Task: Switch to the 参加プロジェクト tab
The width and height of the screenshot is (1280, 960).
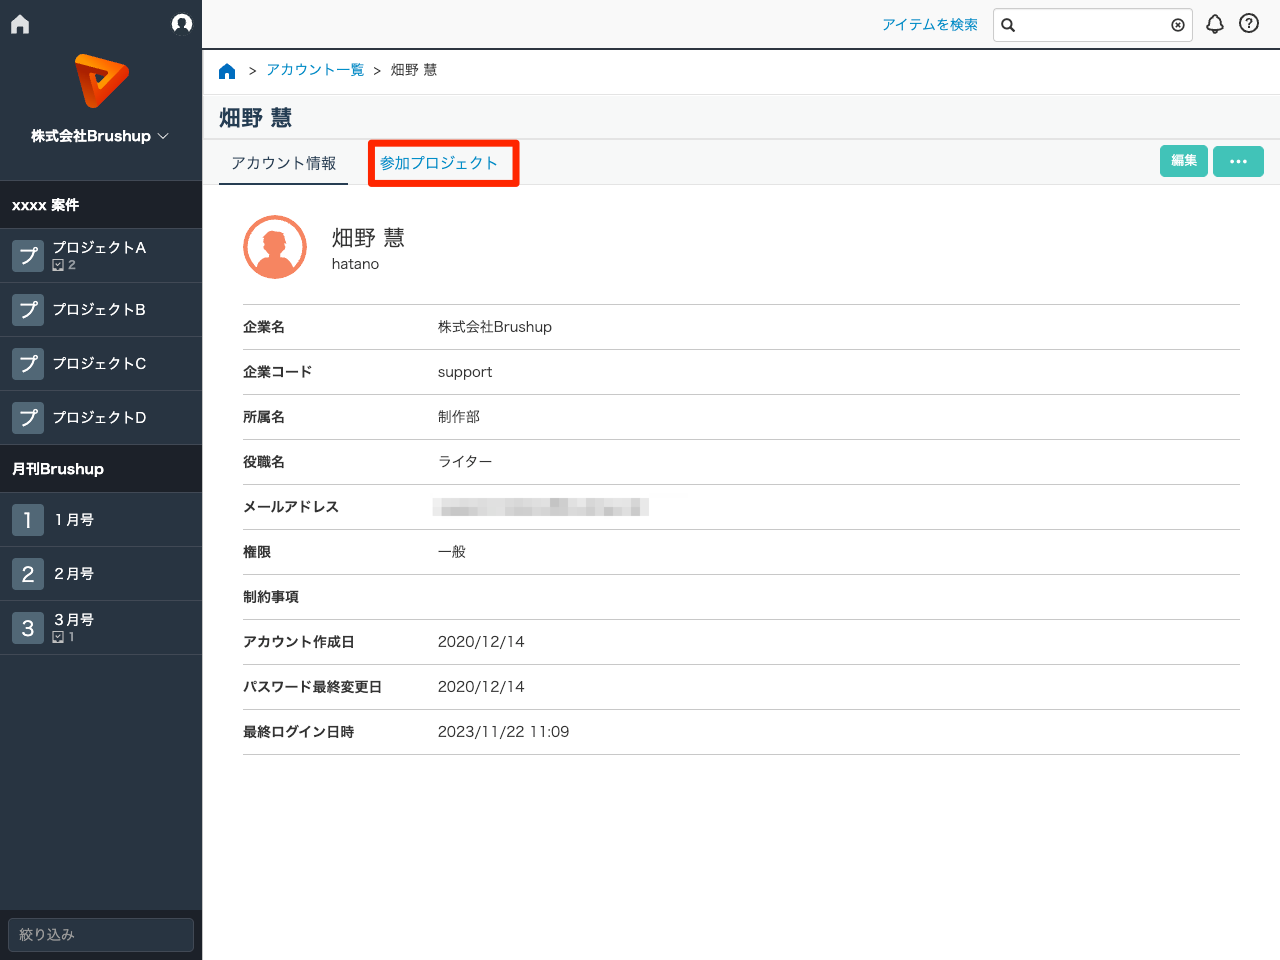Action: click(439, 163)
